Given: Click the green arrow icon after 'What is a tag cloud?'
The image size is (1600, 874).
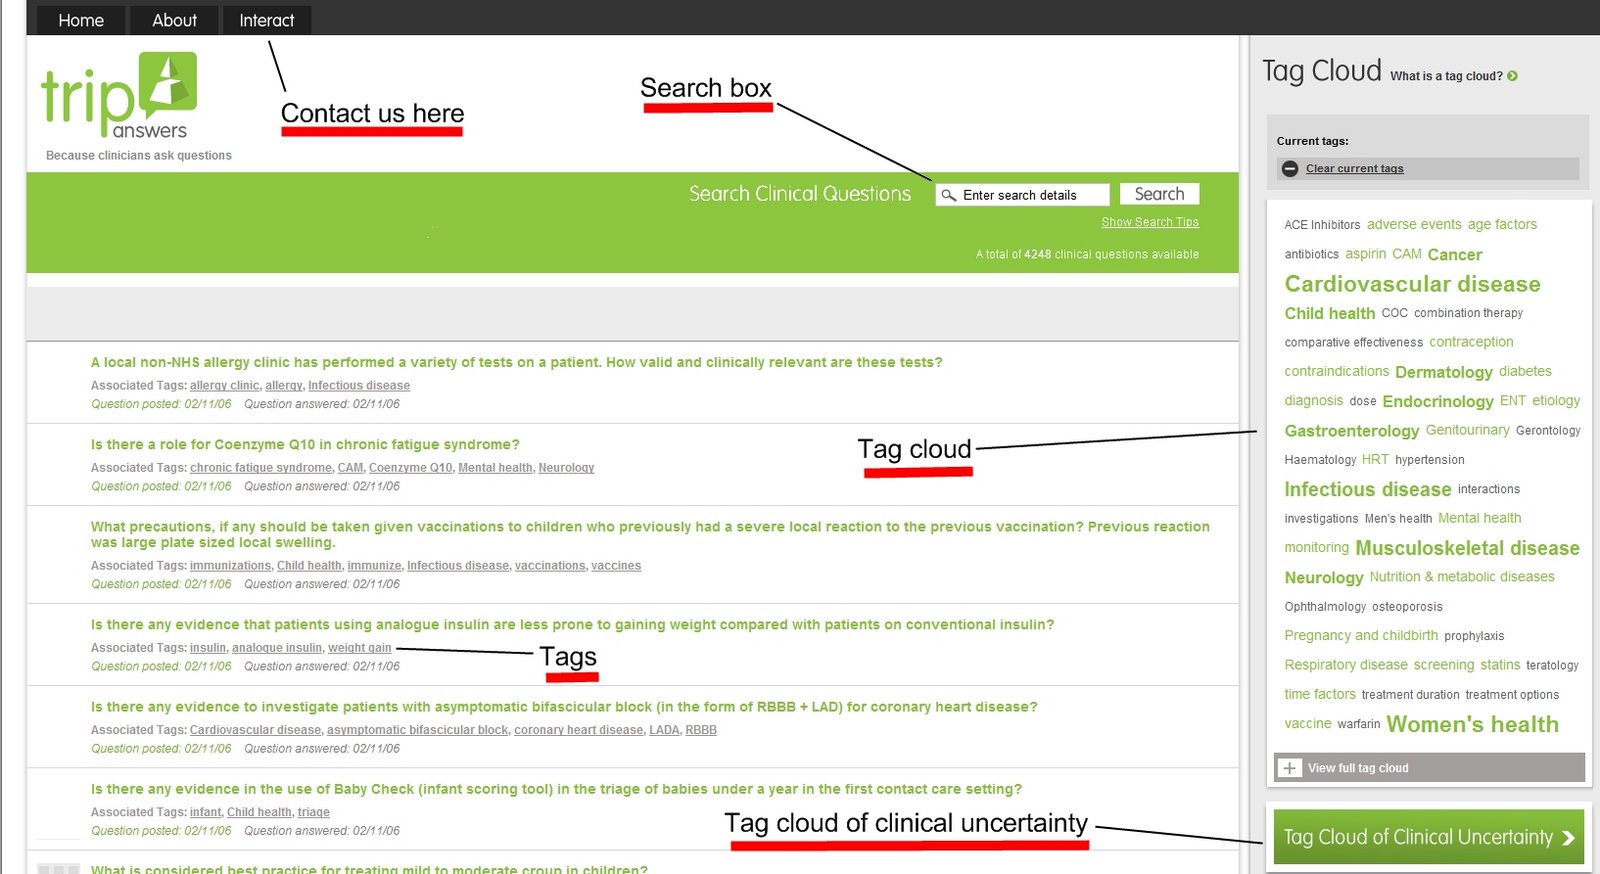Looking at the screenshot, I should click(x=1512, y=76).
